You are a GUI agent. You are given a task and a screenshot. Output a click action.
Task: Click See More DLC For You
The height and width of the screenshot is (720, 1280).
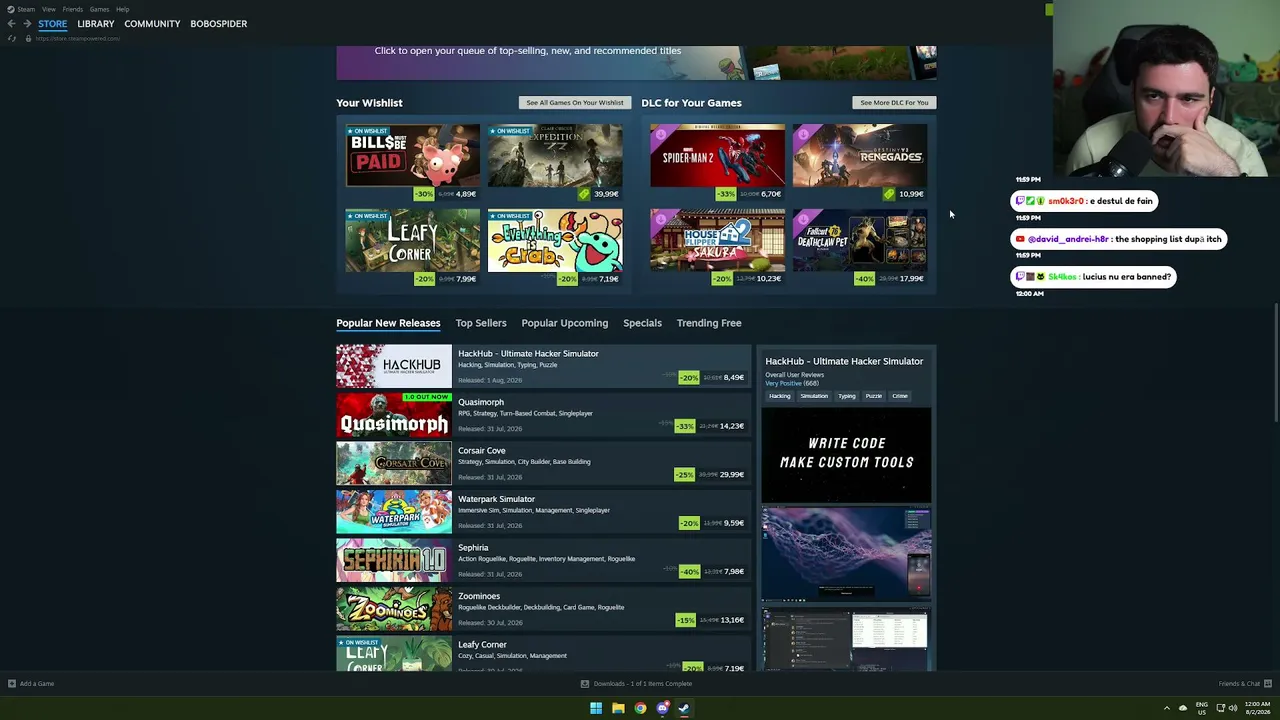(x=894, y=102)
